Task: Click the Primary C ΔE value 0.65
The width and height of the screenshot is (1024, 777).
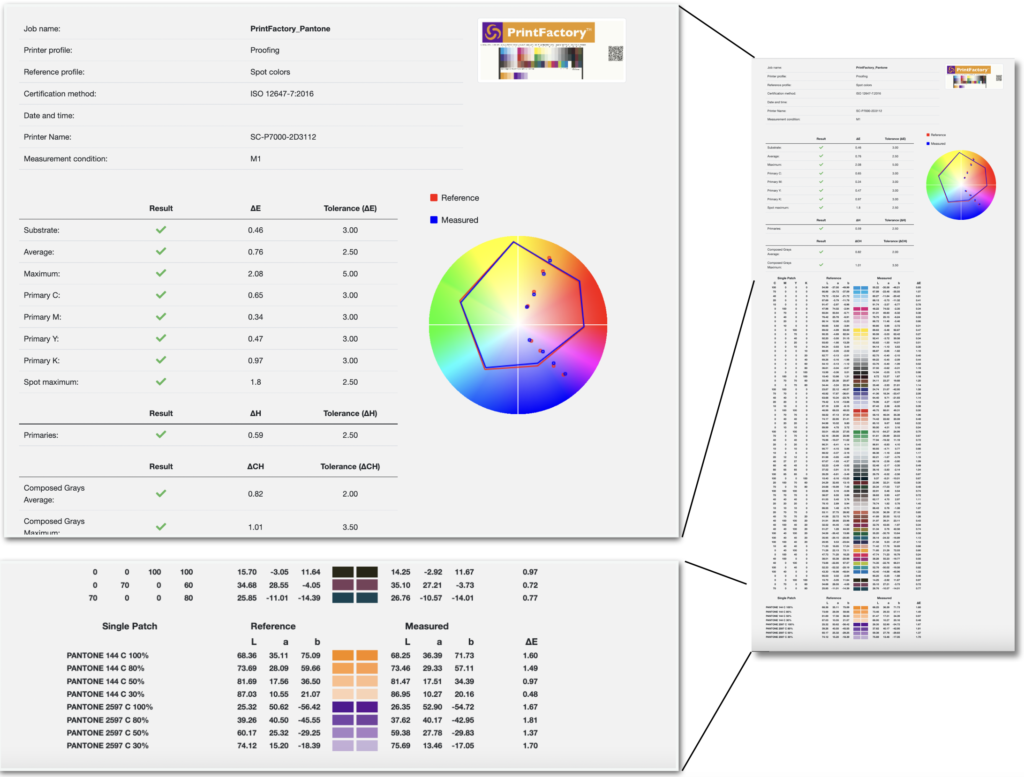Action: [255, 295]
